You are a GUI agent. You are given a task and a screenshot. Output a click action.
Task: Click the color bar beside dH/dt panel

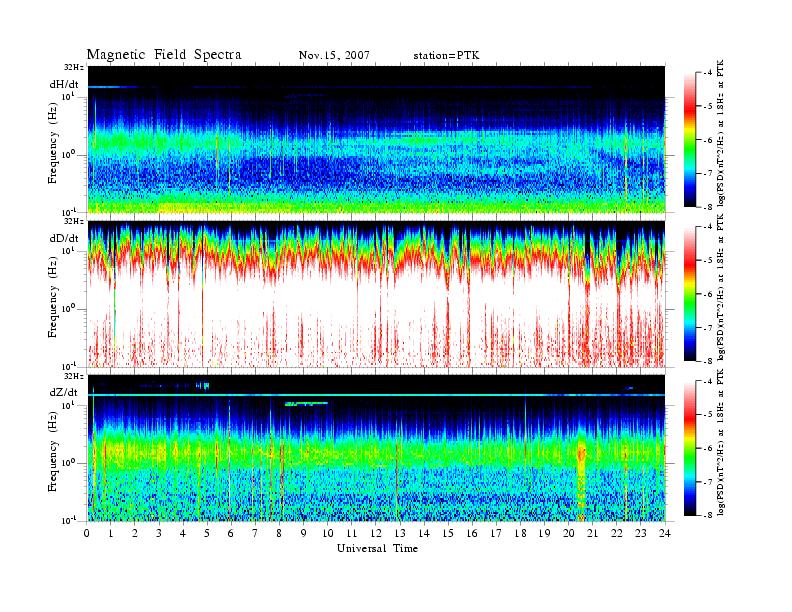point(690,140)
